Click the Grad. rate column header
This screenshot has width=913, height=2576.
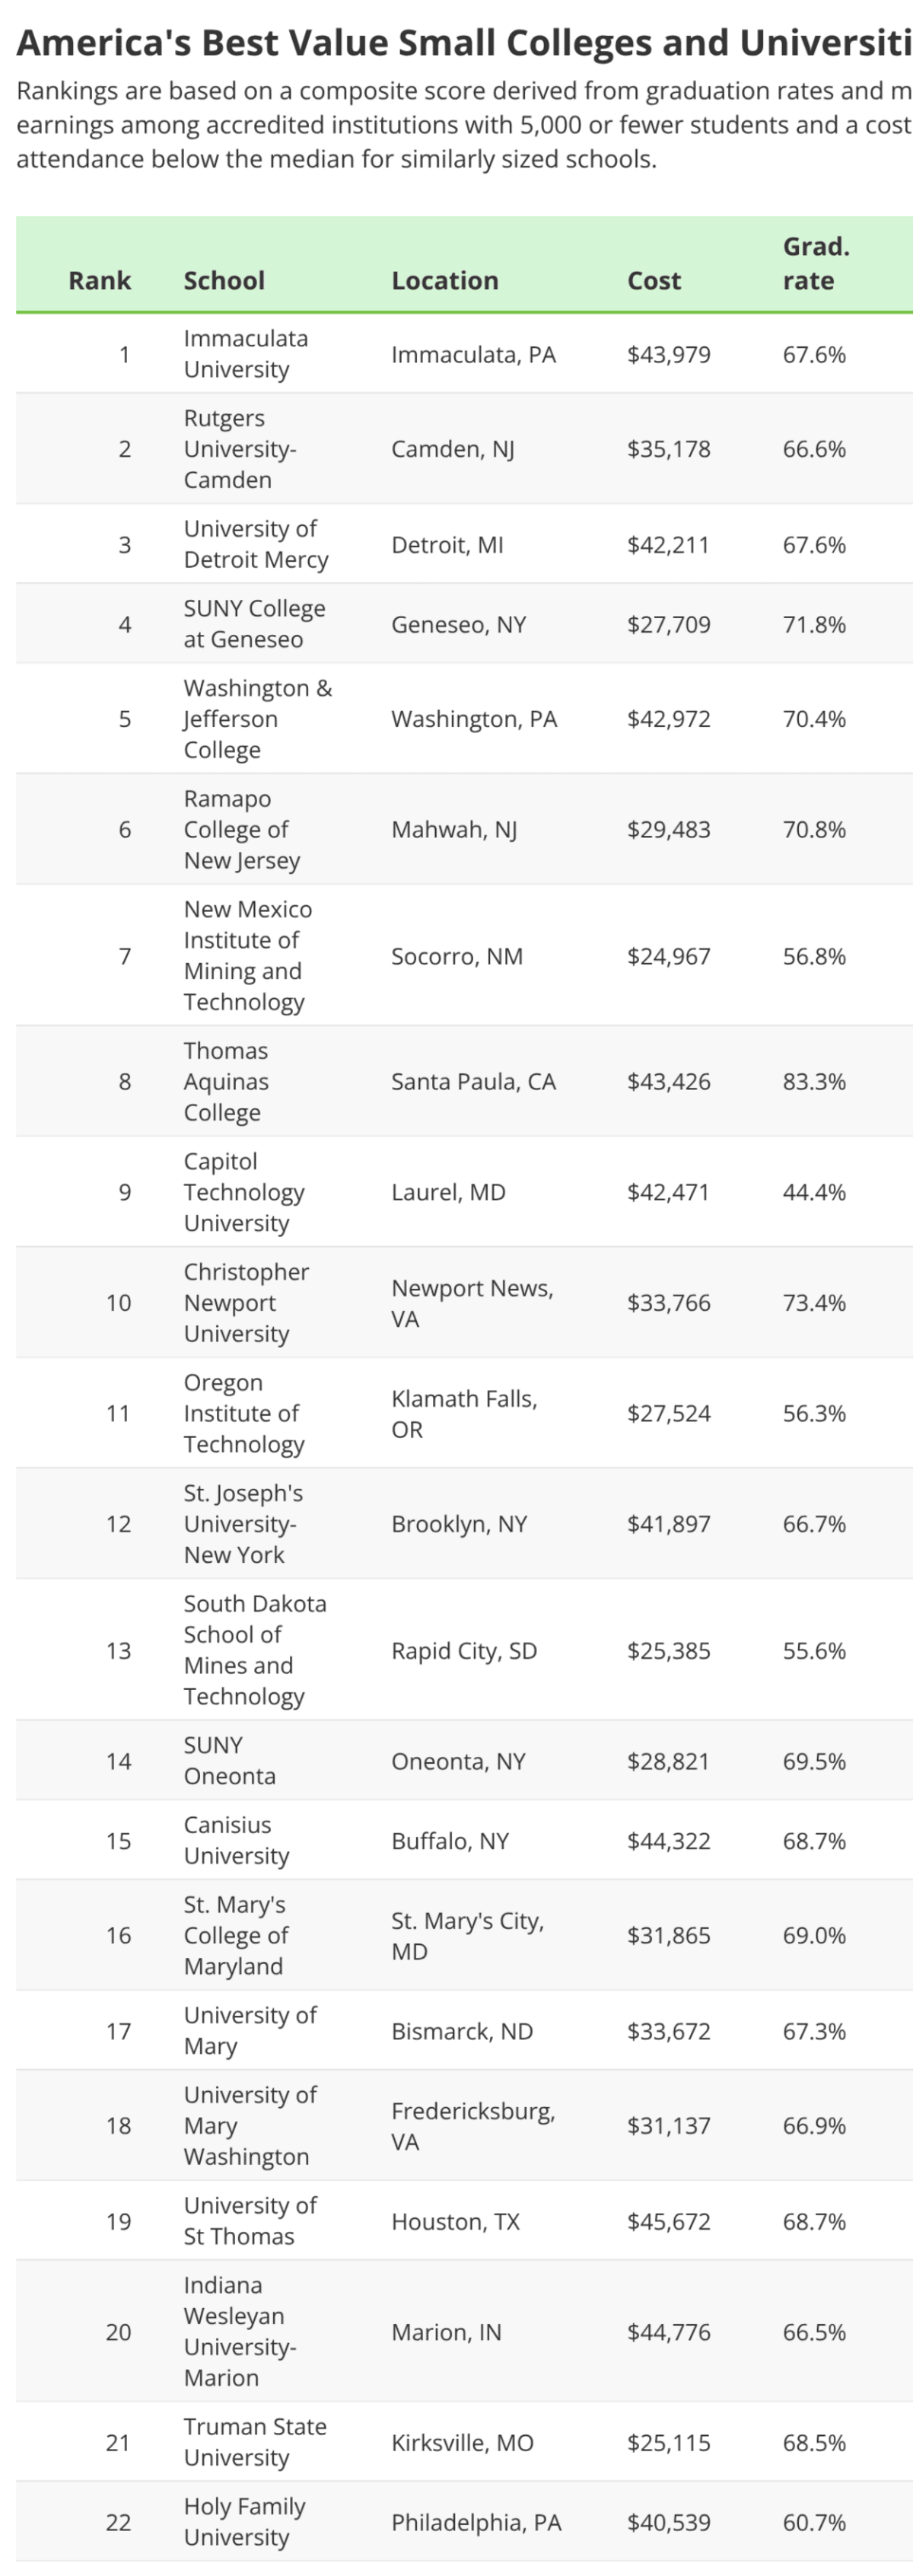[x=816, y=263]
